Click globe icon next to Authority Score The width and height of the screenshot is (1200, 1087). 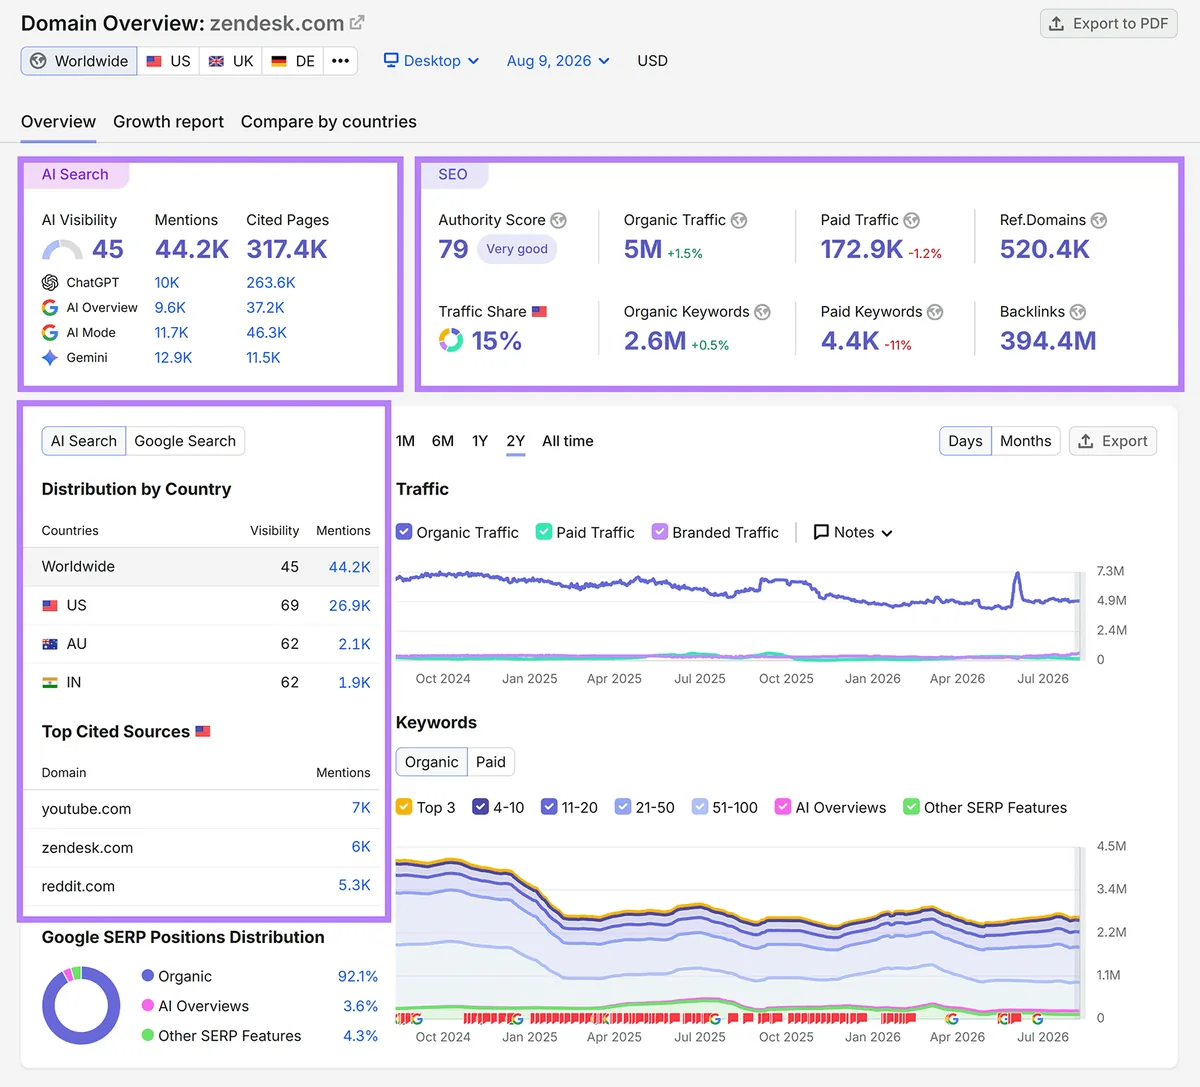pos(559,220)
